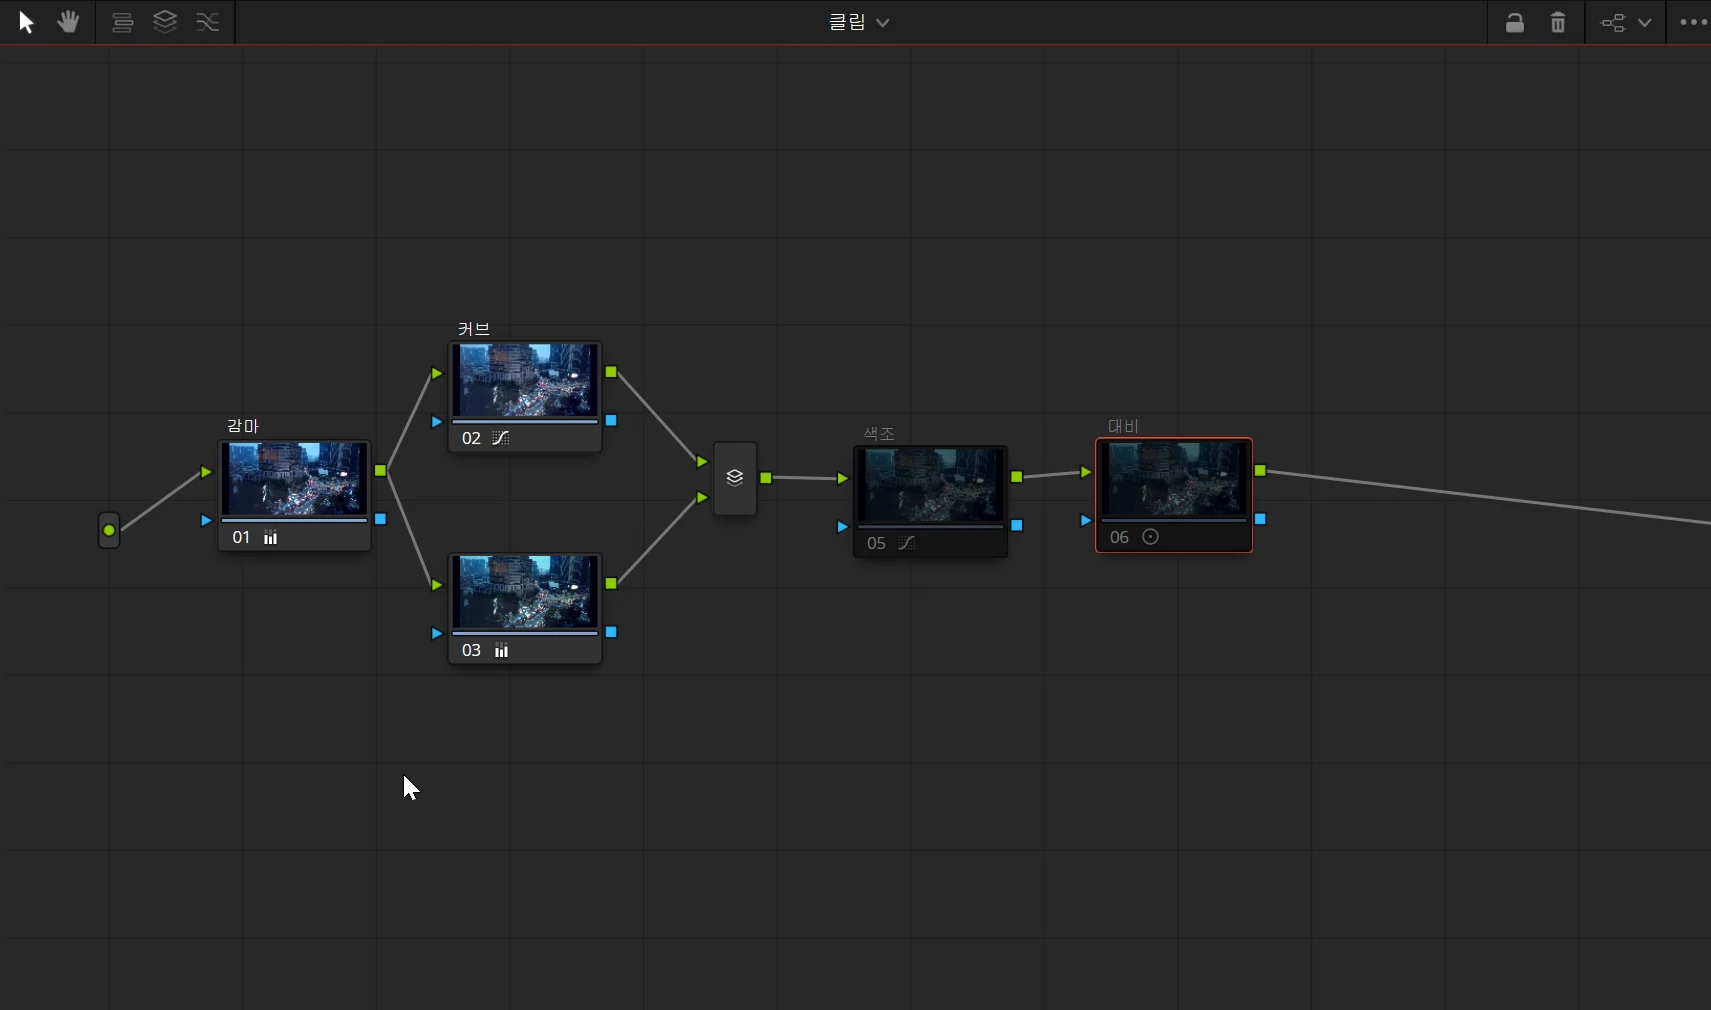Open the three-dots options menu
Viewport: 1711px width, 1010px height.
(1693, 22)
